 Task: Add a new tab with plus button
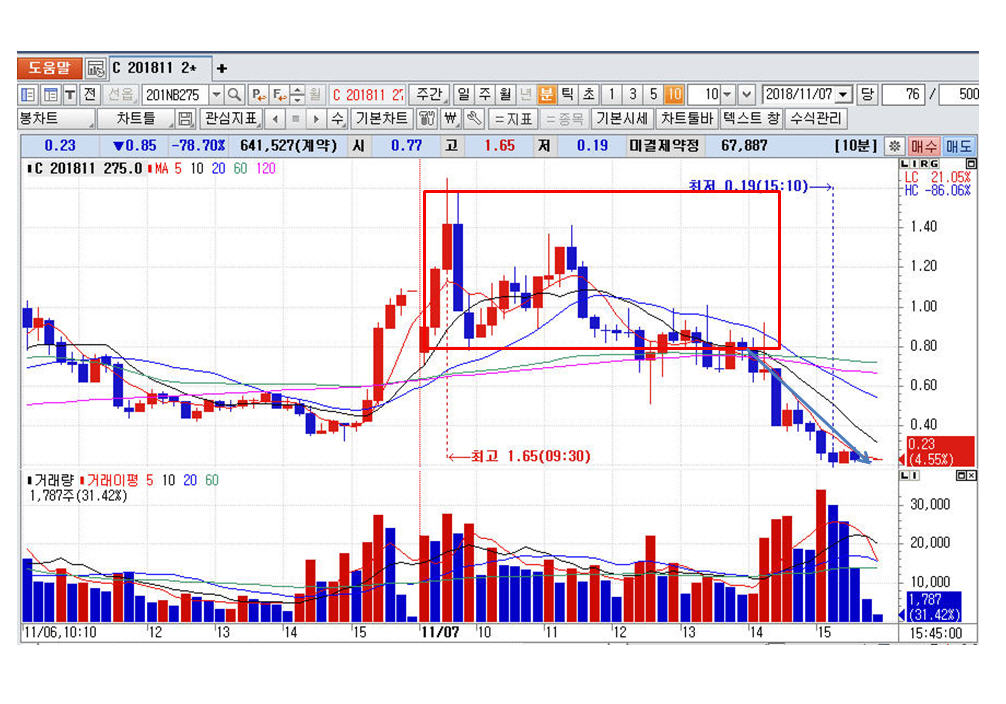222,68
